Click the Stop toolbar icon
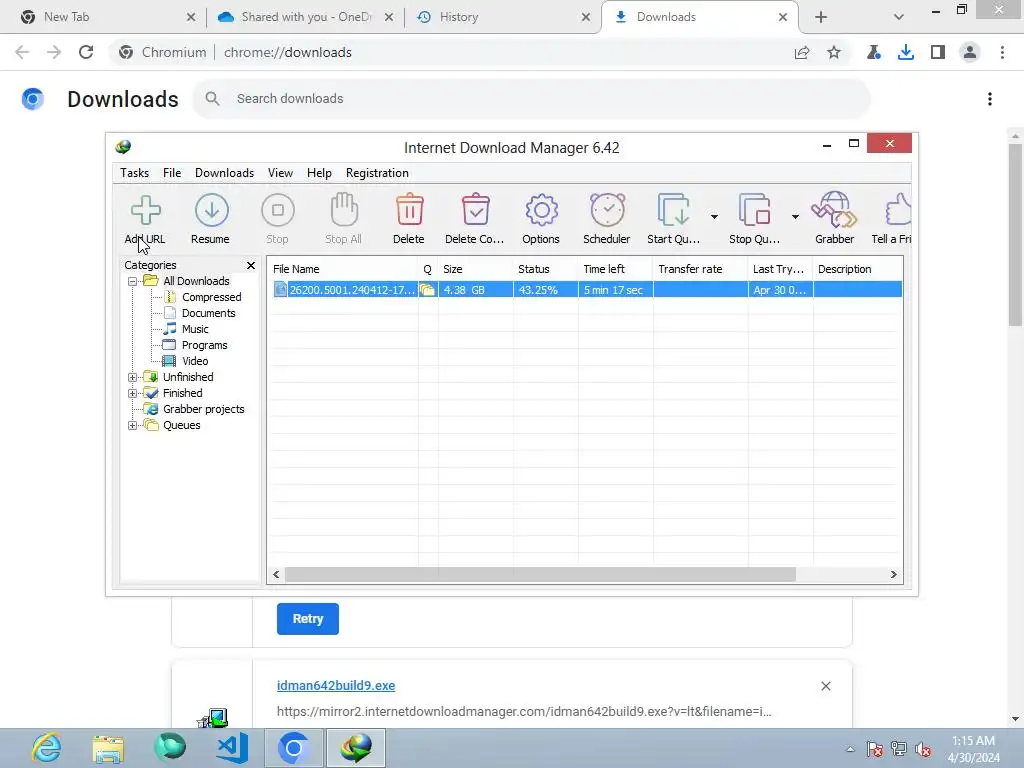 pyautogui.click(x=278, y=211)
